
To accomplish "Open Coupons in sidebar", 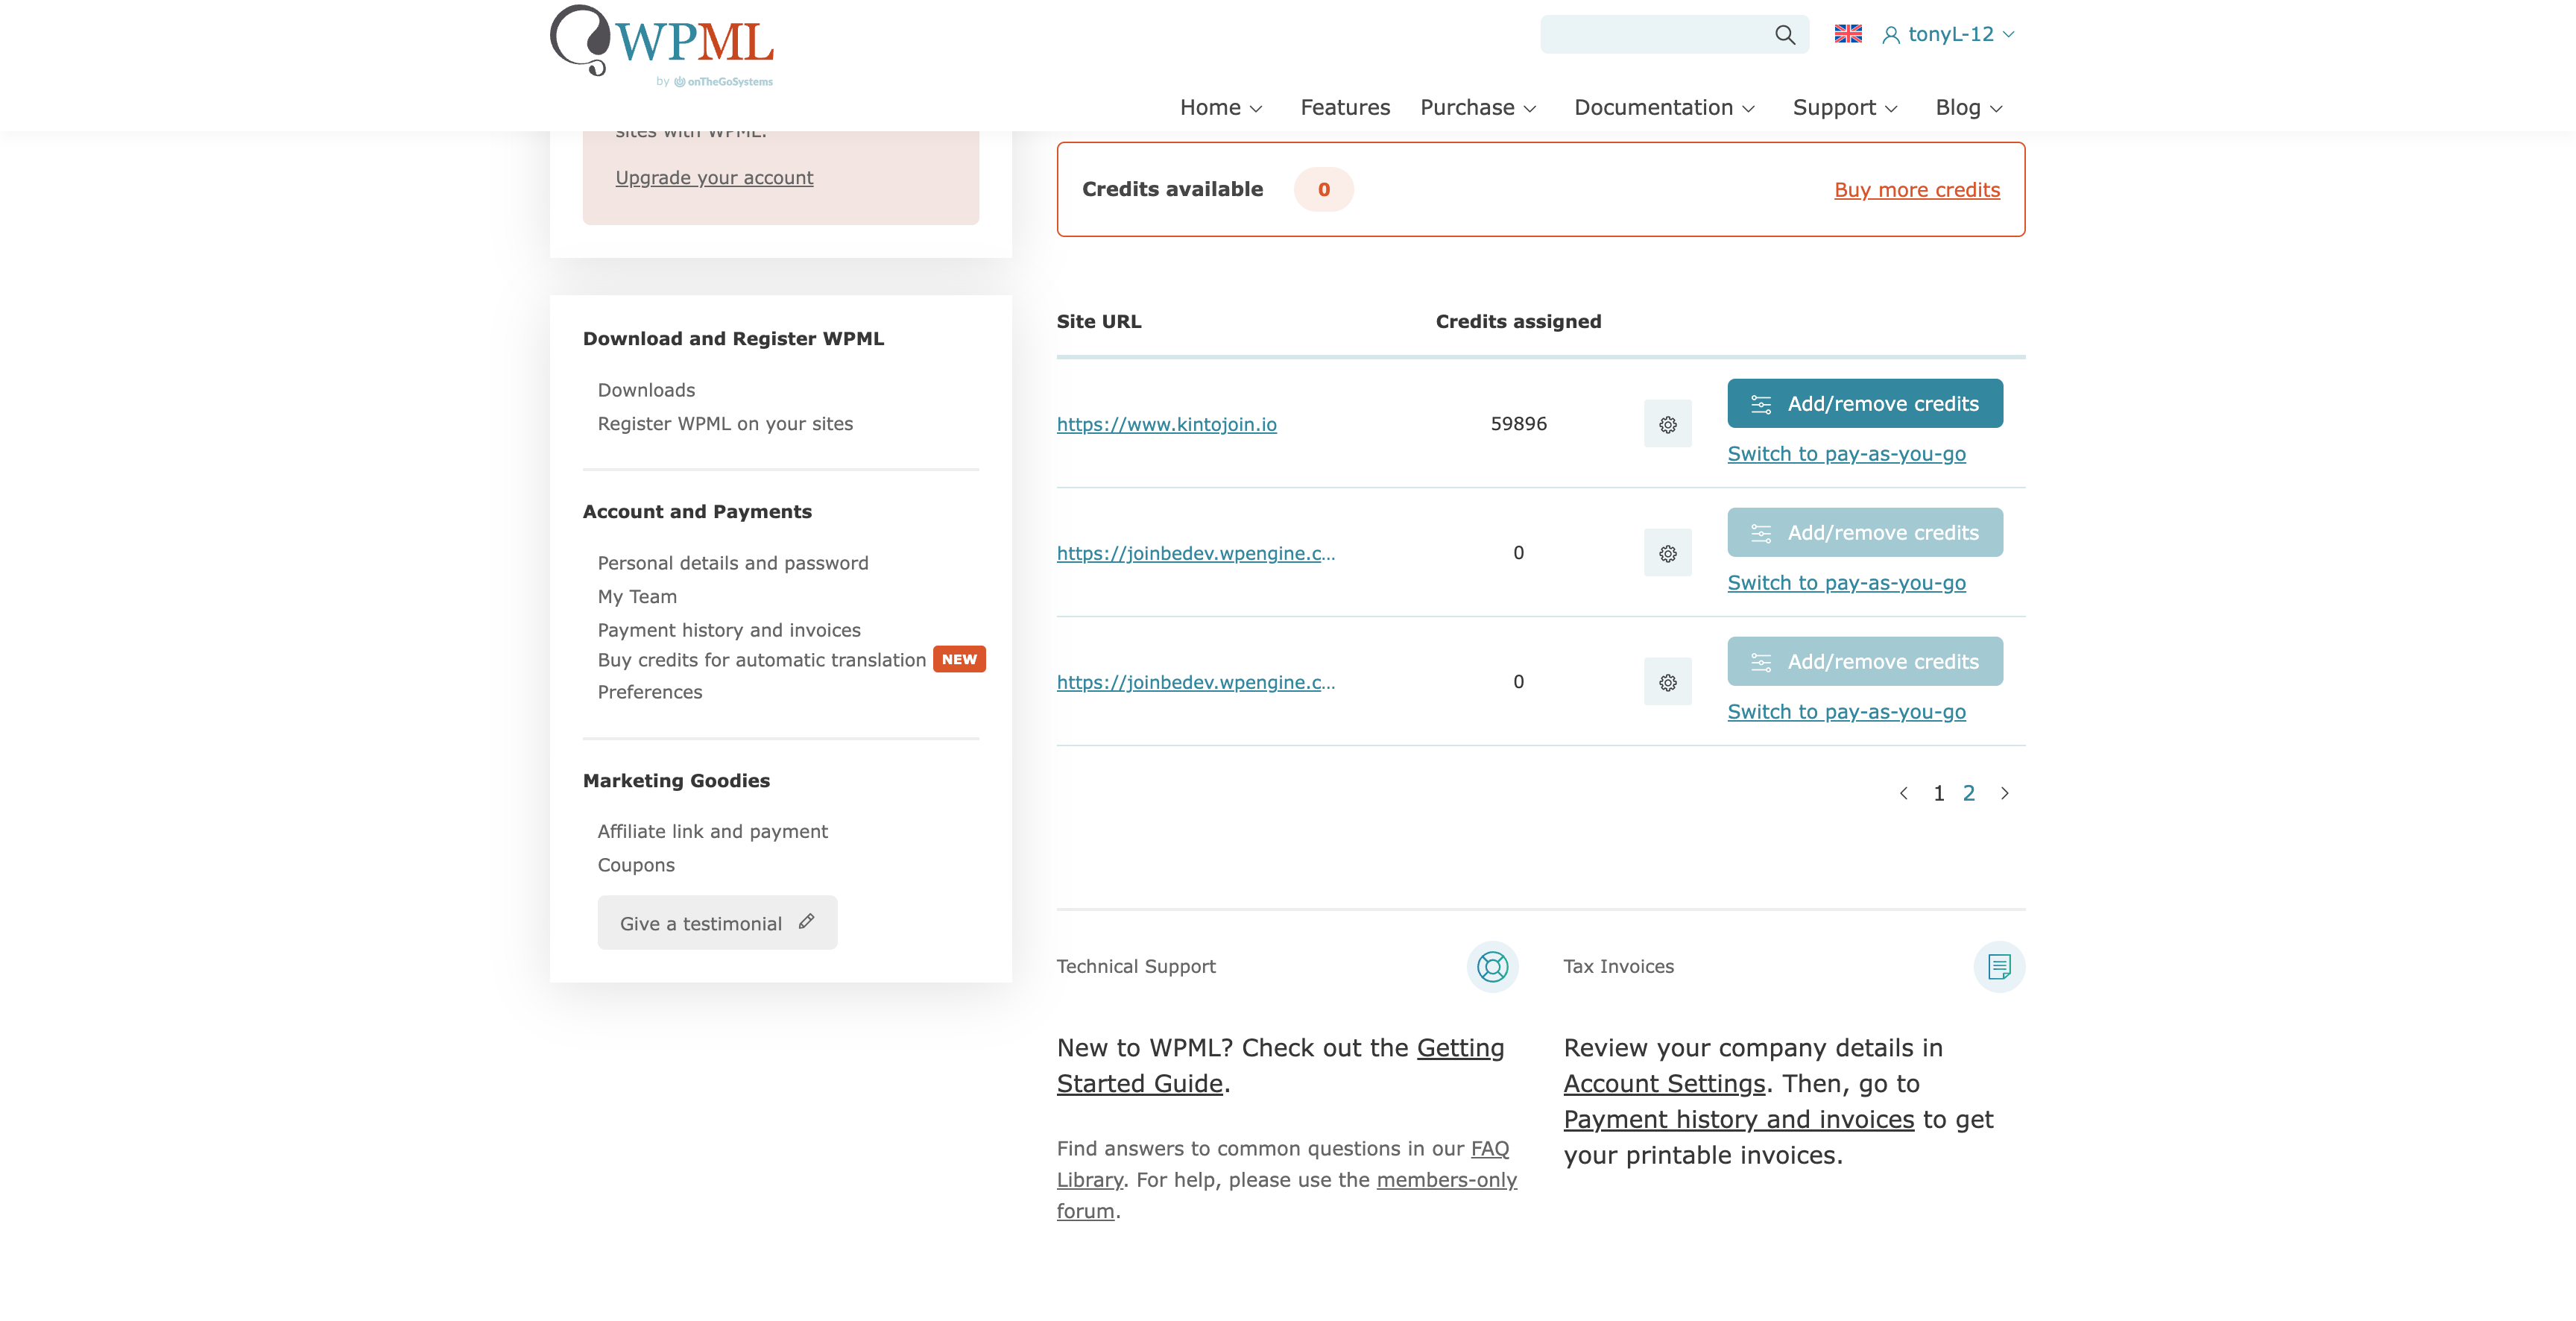I will [x=636, y=866].
